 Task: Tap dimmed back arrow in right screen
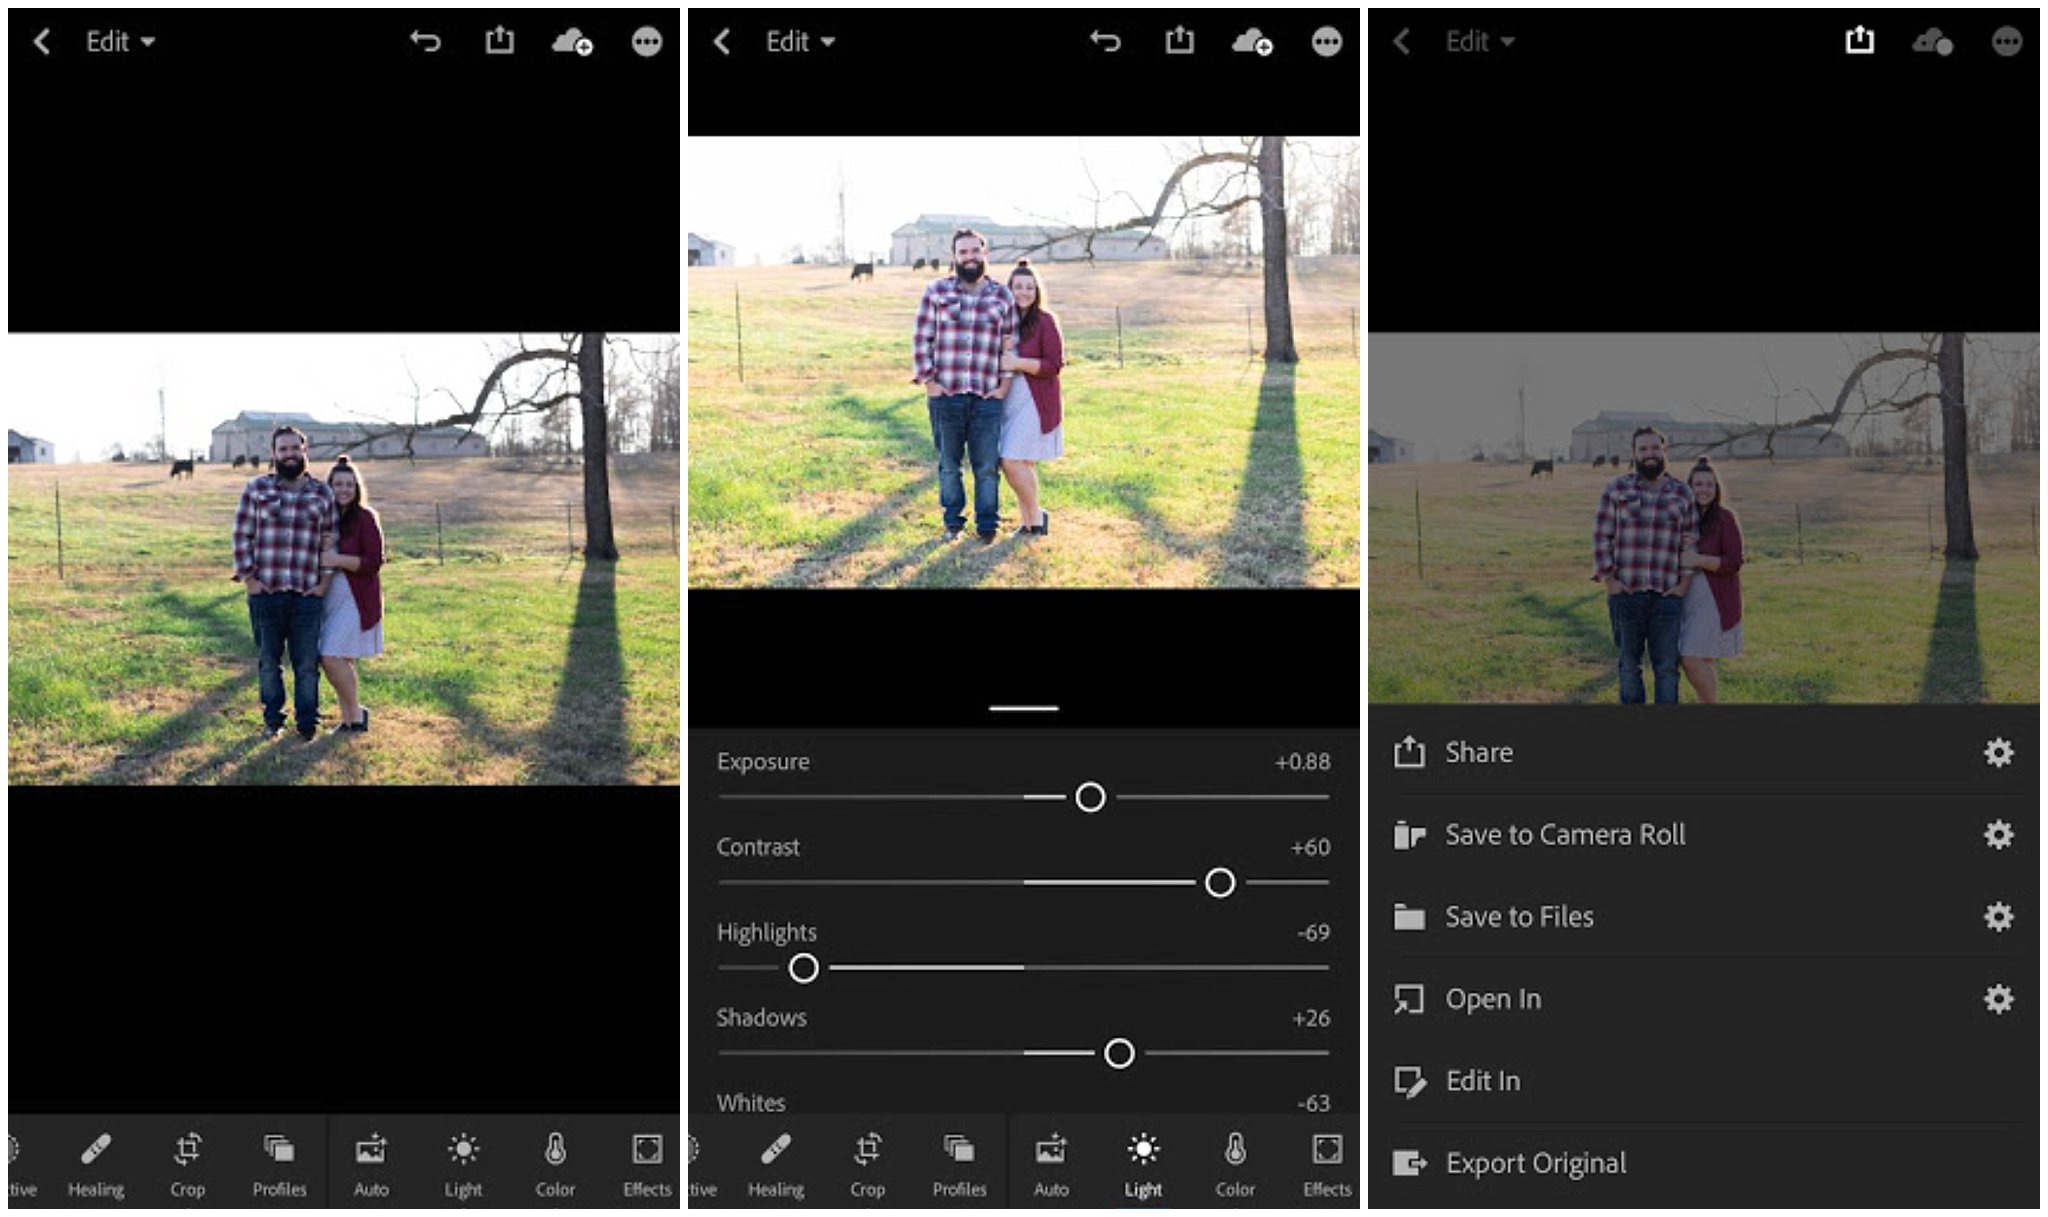point(1401,41)
